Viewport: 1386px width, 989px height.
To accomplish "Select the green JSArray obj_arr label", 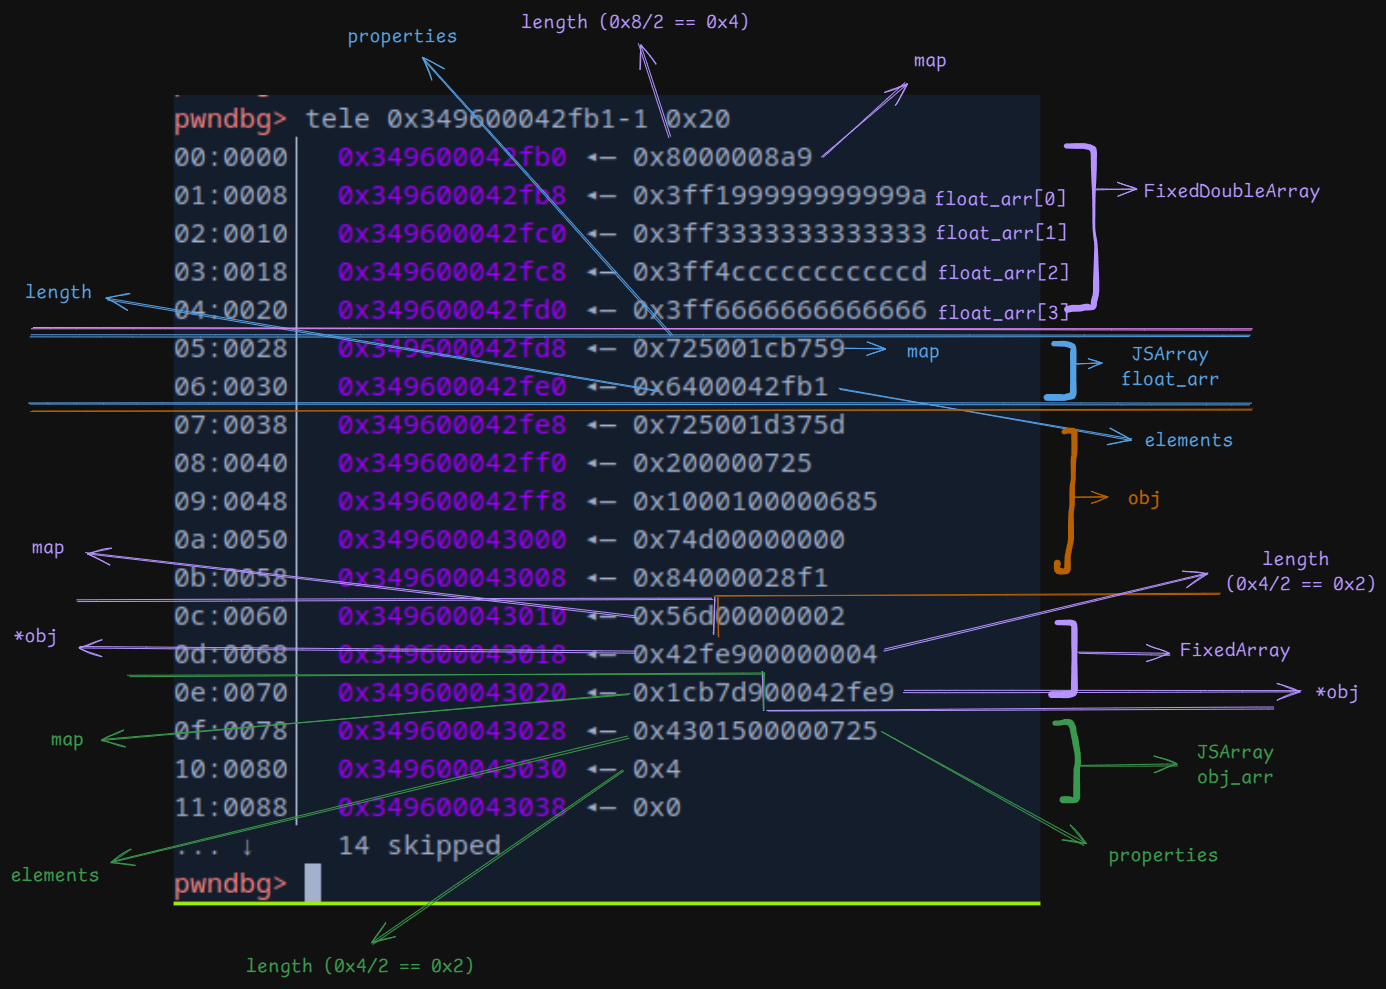I will point(1234,765).
